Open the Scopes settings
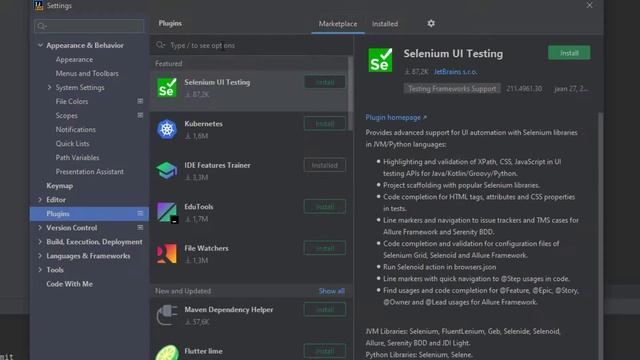 coord(66,116)
